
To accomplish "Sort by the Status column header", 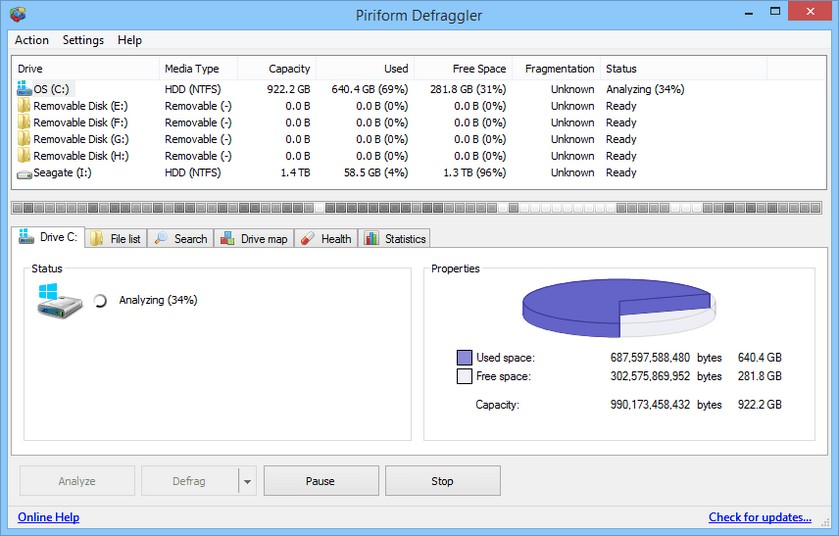I will coord(683,68).
